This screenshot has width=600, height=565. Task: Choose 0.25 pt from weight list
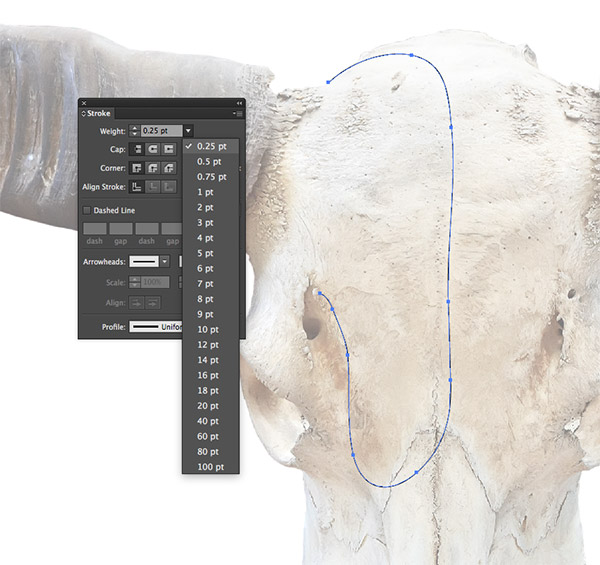point(211,147)
